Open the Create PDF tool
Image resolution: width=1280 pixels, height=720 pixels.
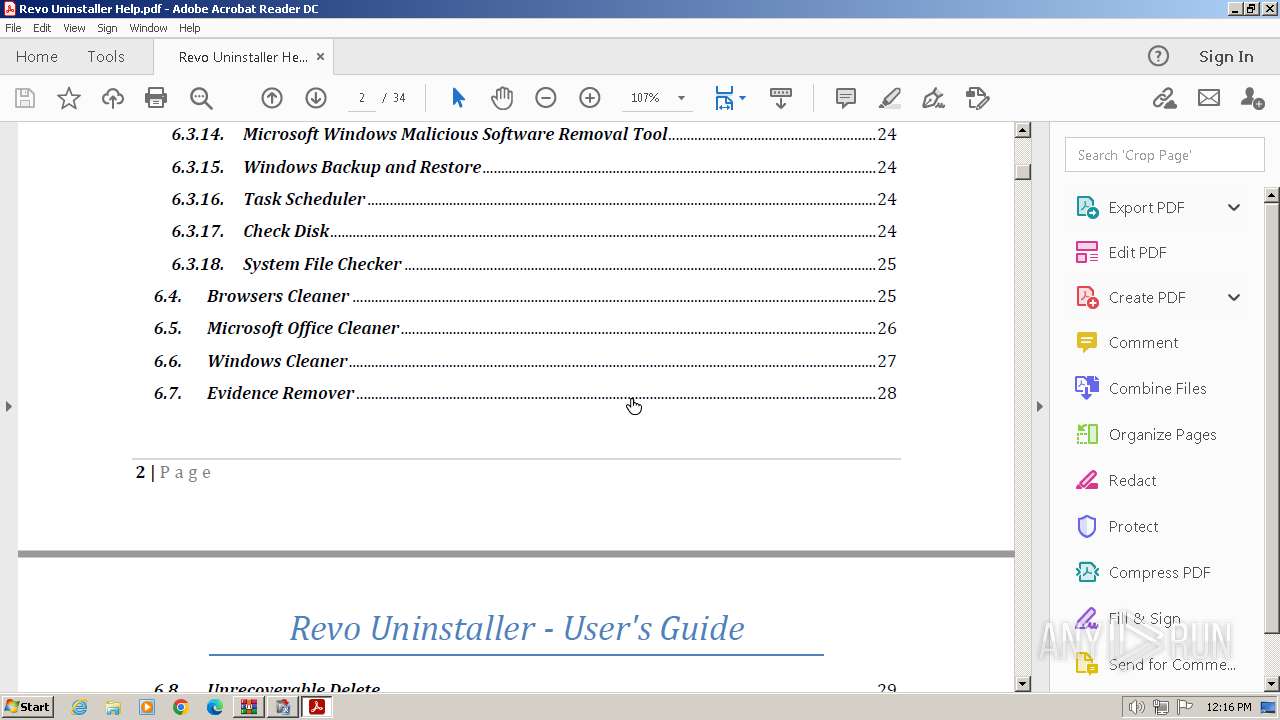click(x=1145, y=297)
